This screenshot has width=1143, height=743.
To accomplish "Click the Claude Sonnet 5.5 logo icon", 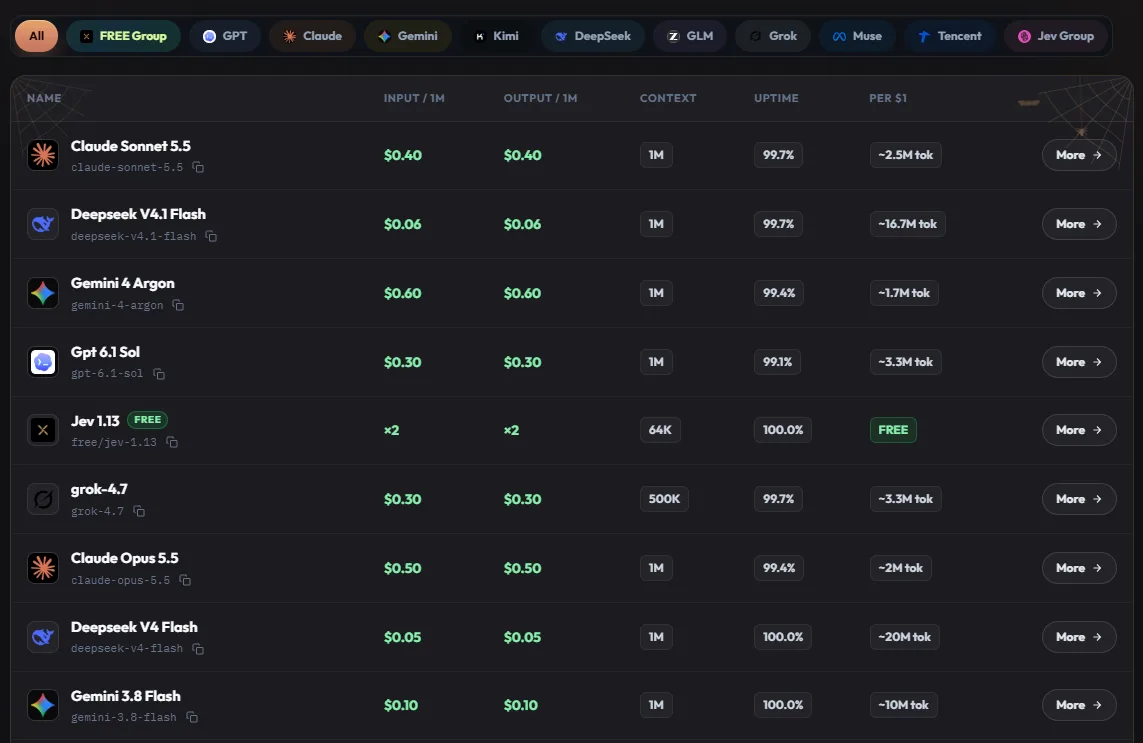I will [x=43, y=155].
